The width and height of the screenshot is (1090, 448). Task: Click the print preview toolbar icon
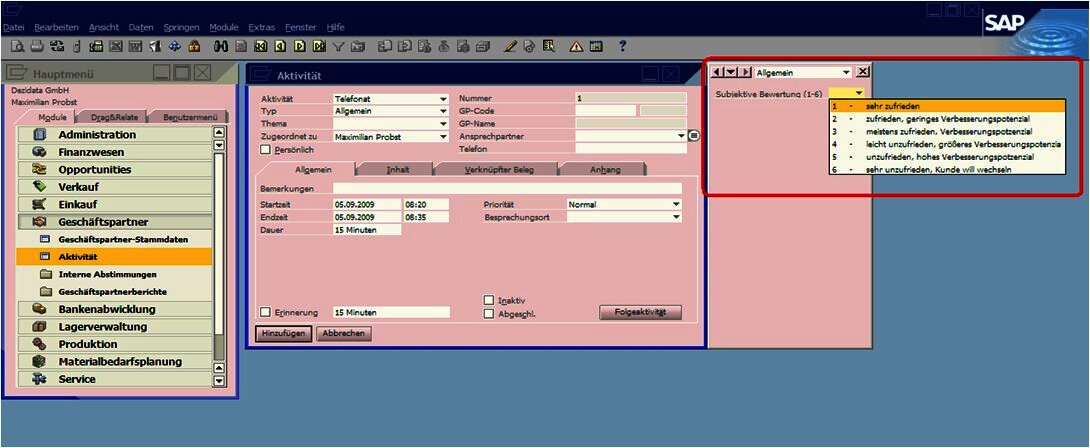pos(17,46)
